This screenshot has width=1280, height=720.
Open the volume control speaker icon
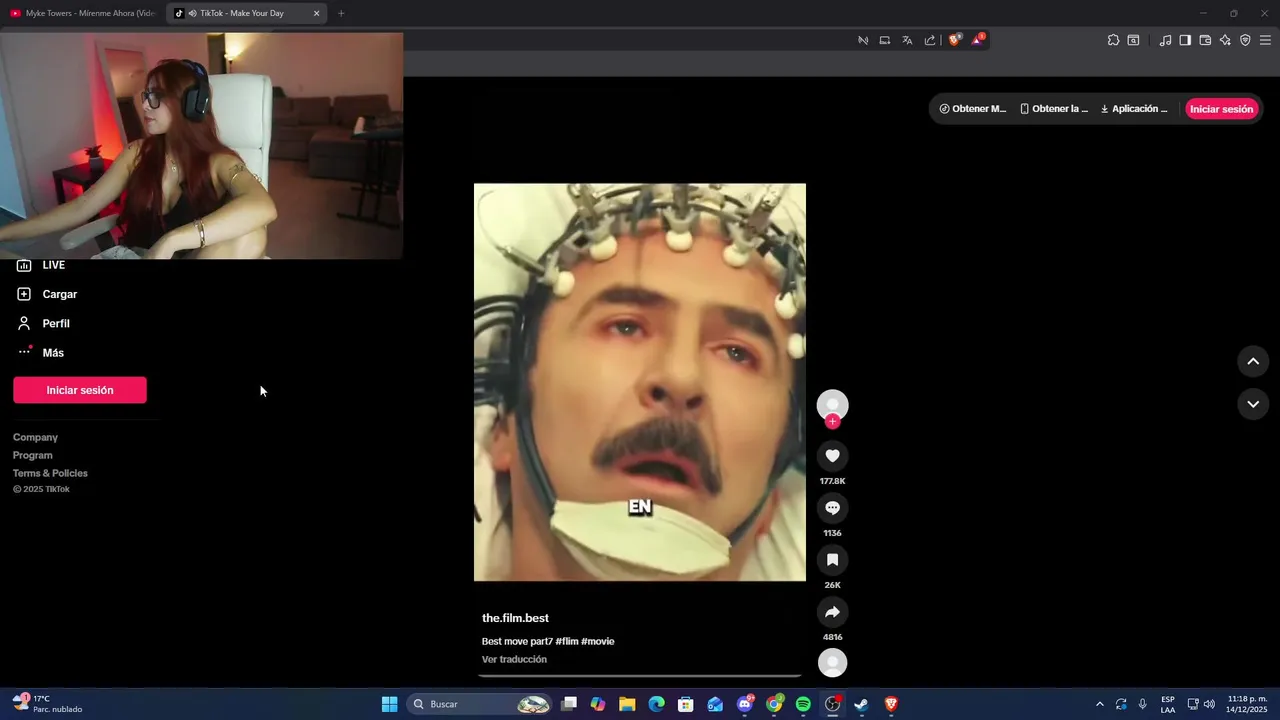pos(1209,704)
